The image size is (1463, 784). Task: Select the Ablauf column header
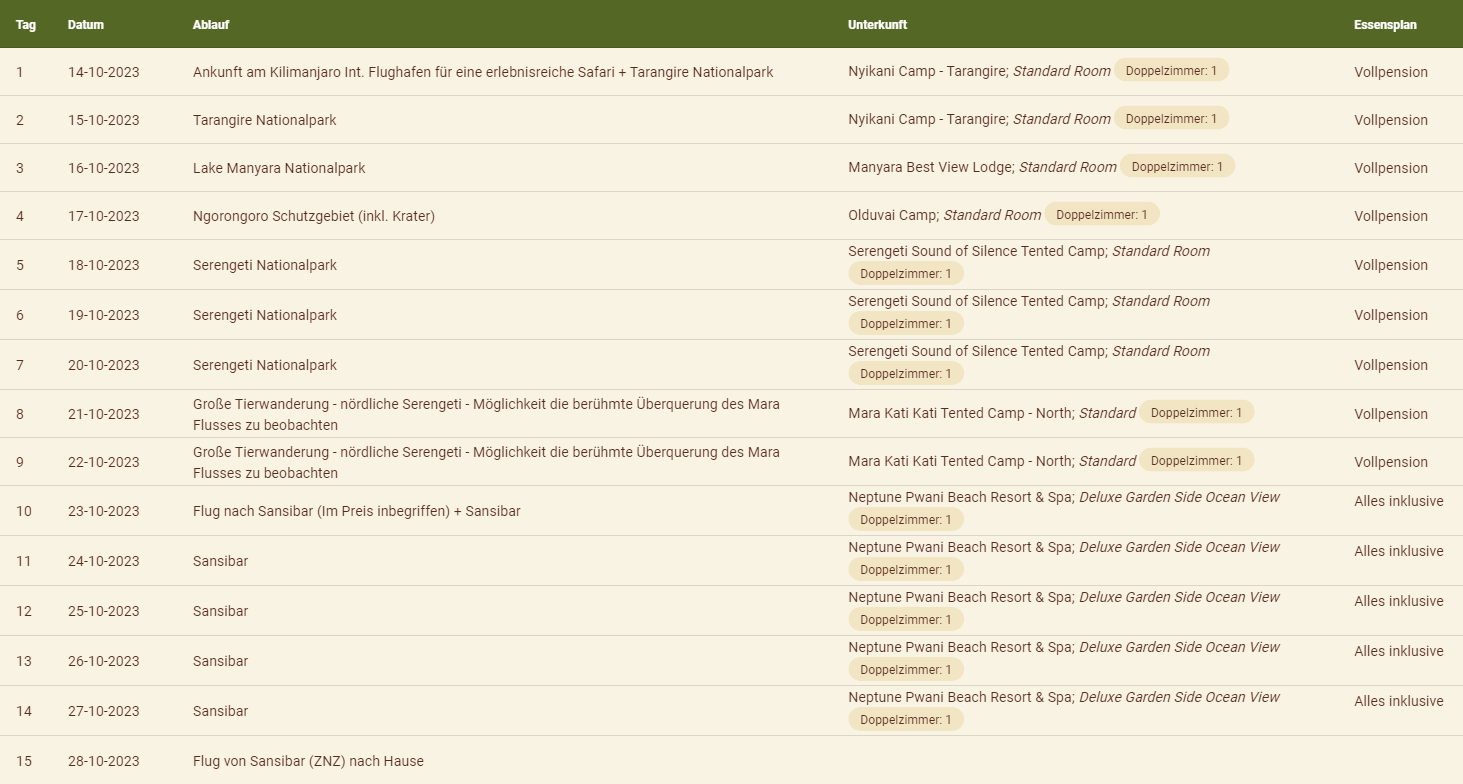point(211,25)
